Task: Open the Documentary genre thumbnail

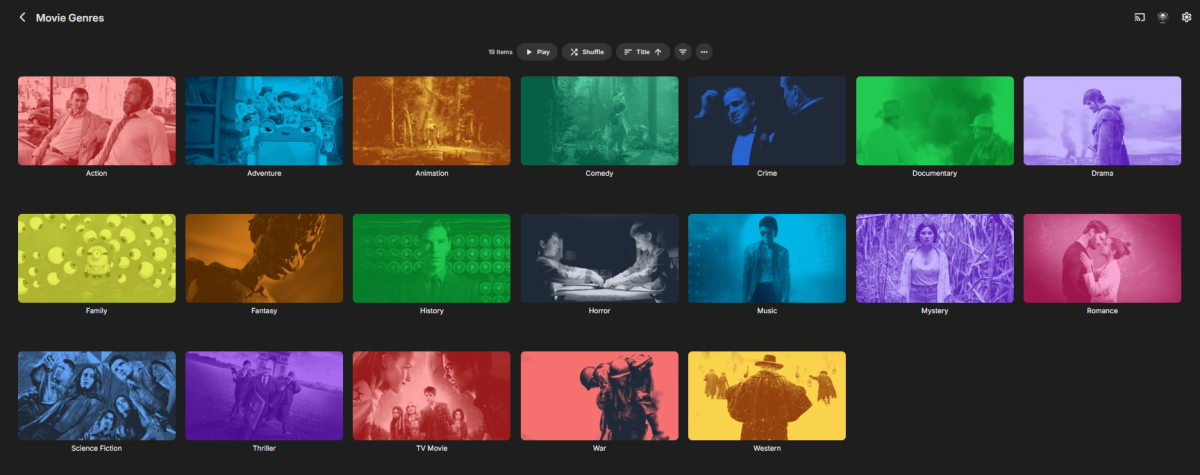Action: point(935,121)
